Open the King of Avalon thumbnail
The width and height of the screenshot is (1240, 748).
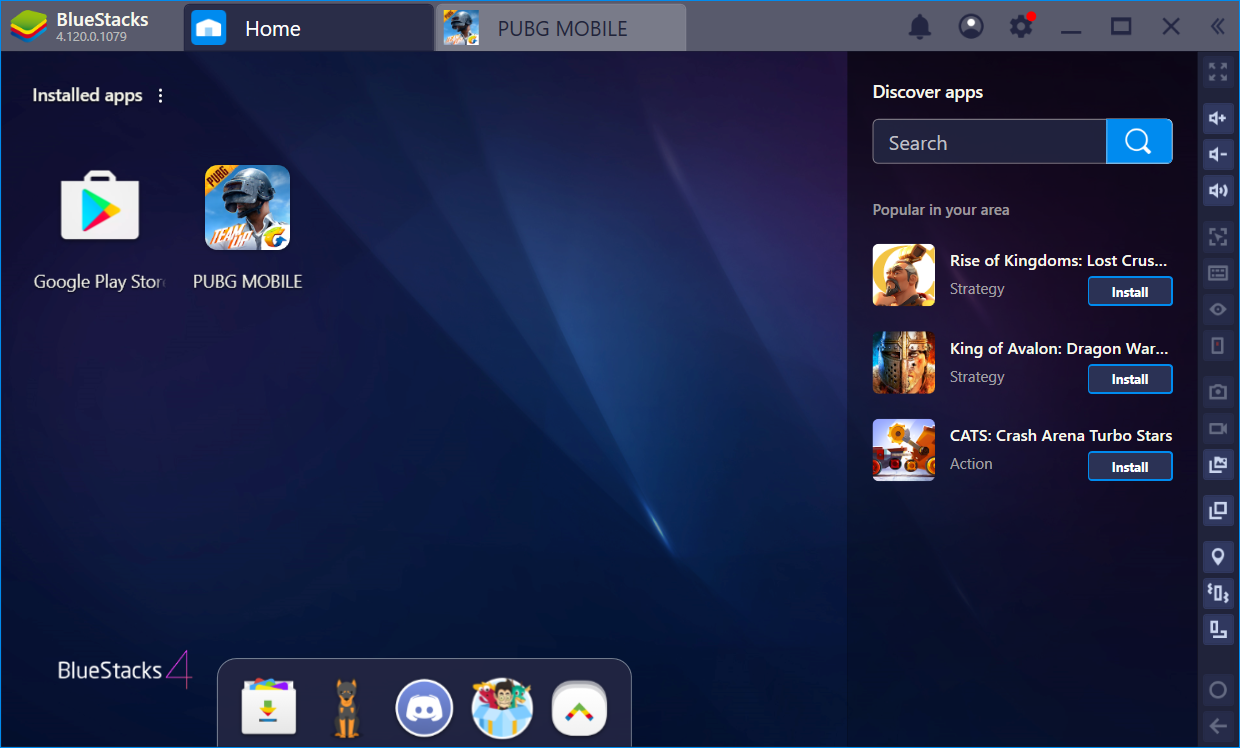point(904,362)
